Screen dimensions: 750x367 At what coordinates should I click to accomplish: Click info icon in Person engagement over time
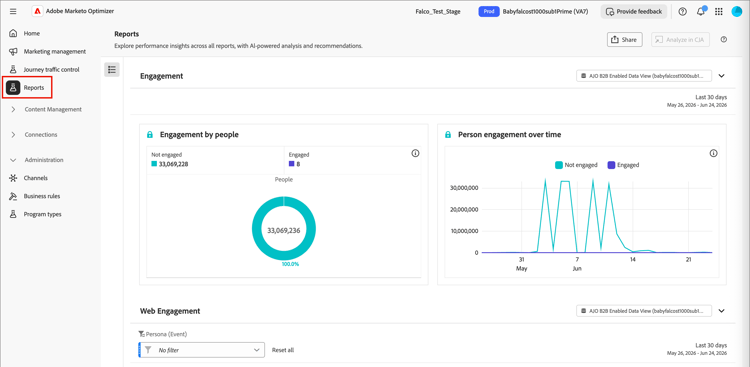point(714,154)
